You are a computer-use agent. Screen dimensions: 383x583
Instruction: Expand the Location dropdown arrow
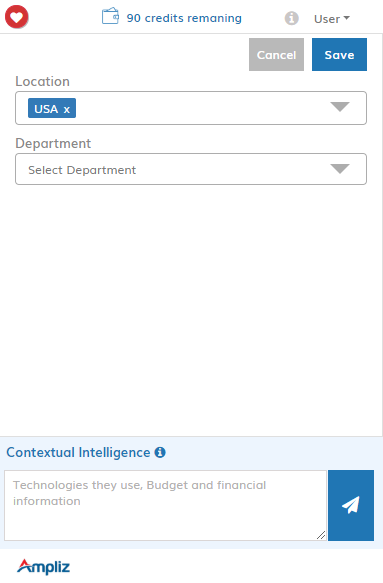coord(340,107)
